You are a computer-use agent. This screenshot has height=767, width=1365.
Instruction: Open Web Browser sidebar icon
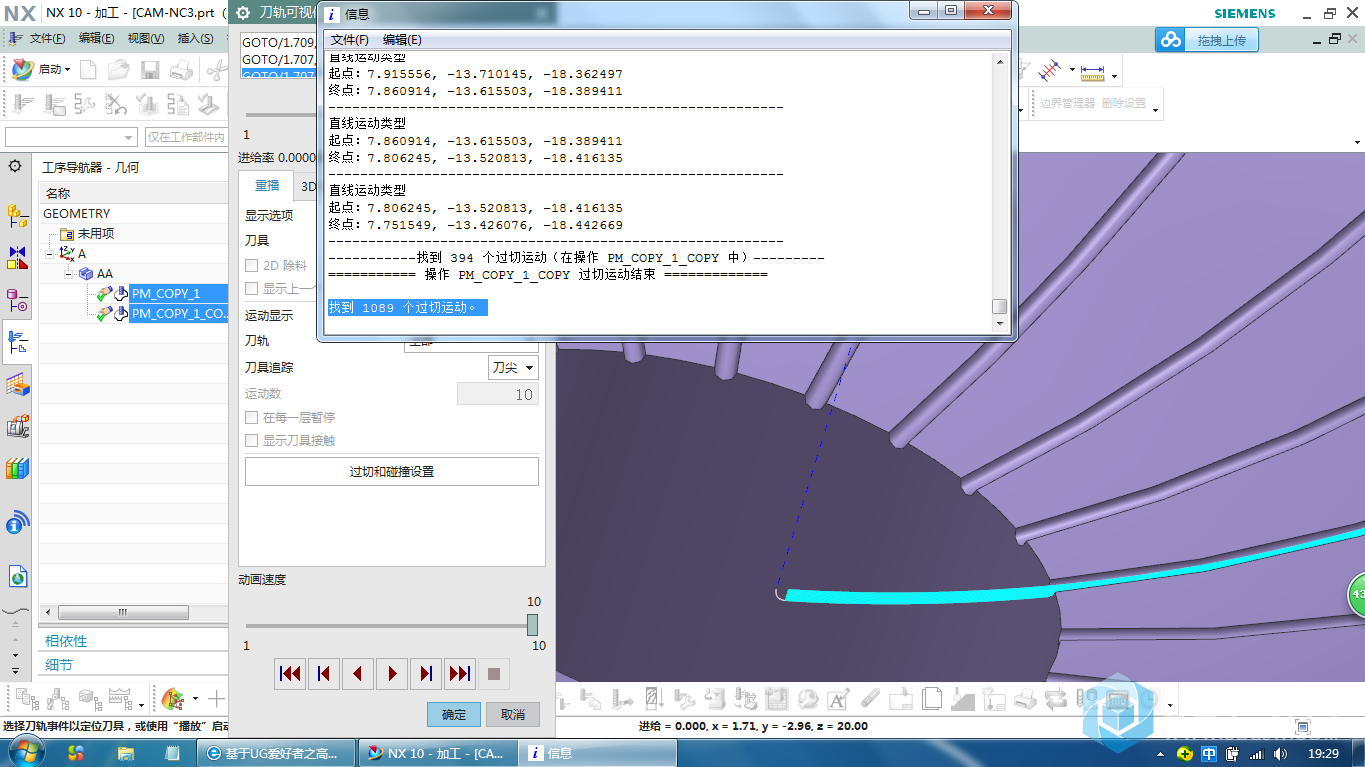click(x=17, y=576)
